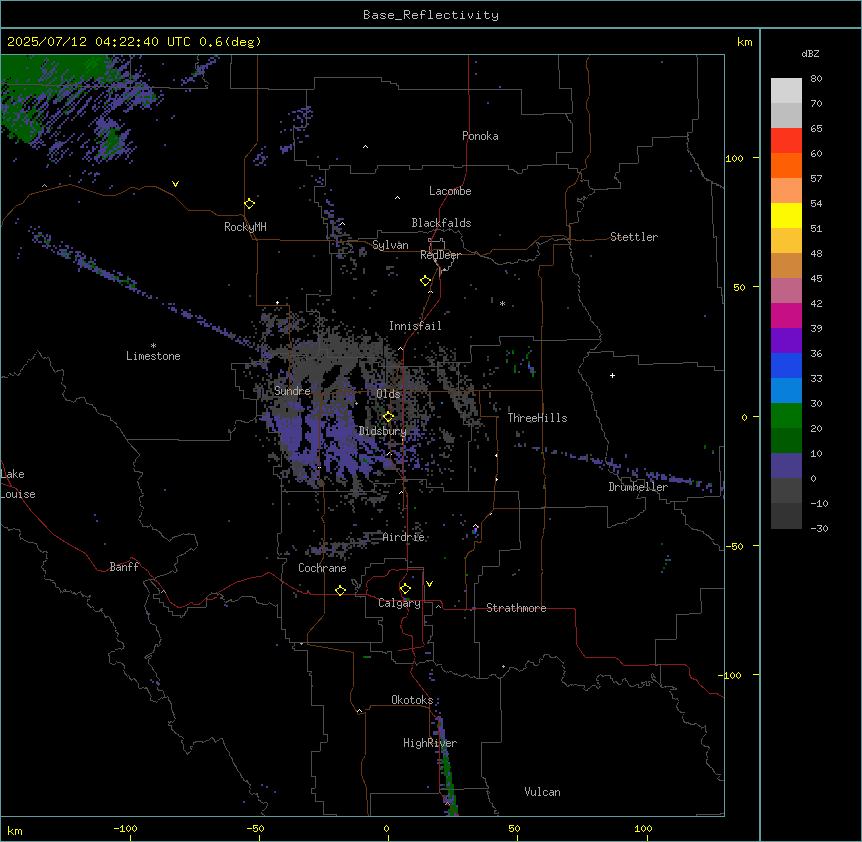The image size is (862, 842).
Task: Click the dark gray -30 to -10 swatch
Action: (786, 516)
